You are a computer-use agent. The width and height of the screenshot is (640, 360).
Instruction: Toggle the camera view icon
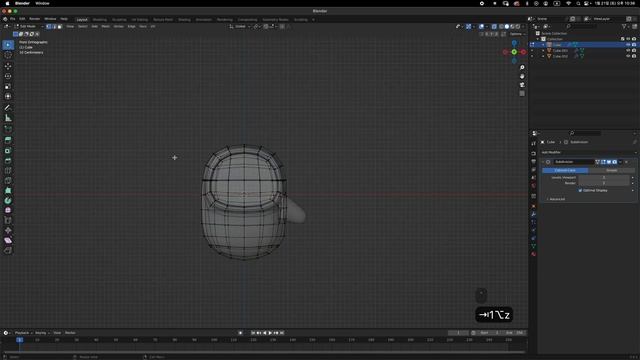point(522,85)
